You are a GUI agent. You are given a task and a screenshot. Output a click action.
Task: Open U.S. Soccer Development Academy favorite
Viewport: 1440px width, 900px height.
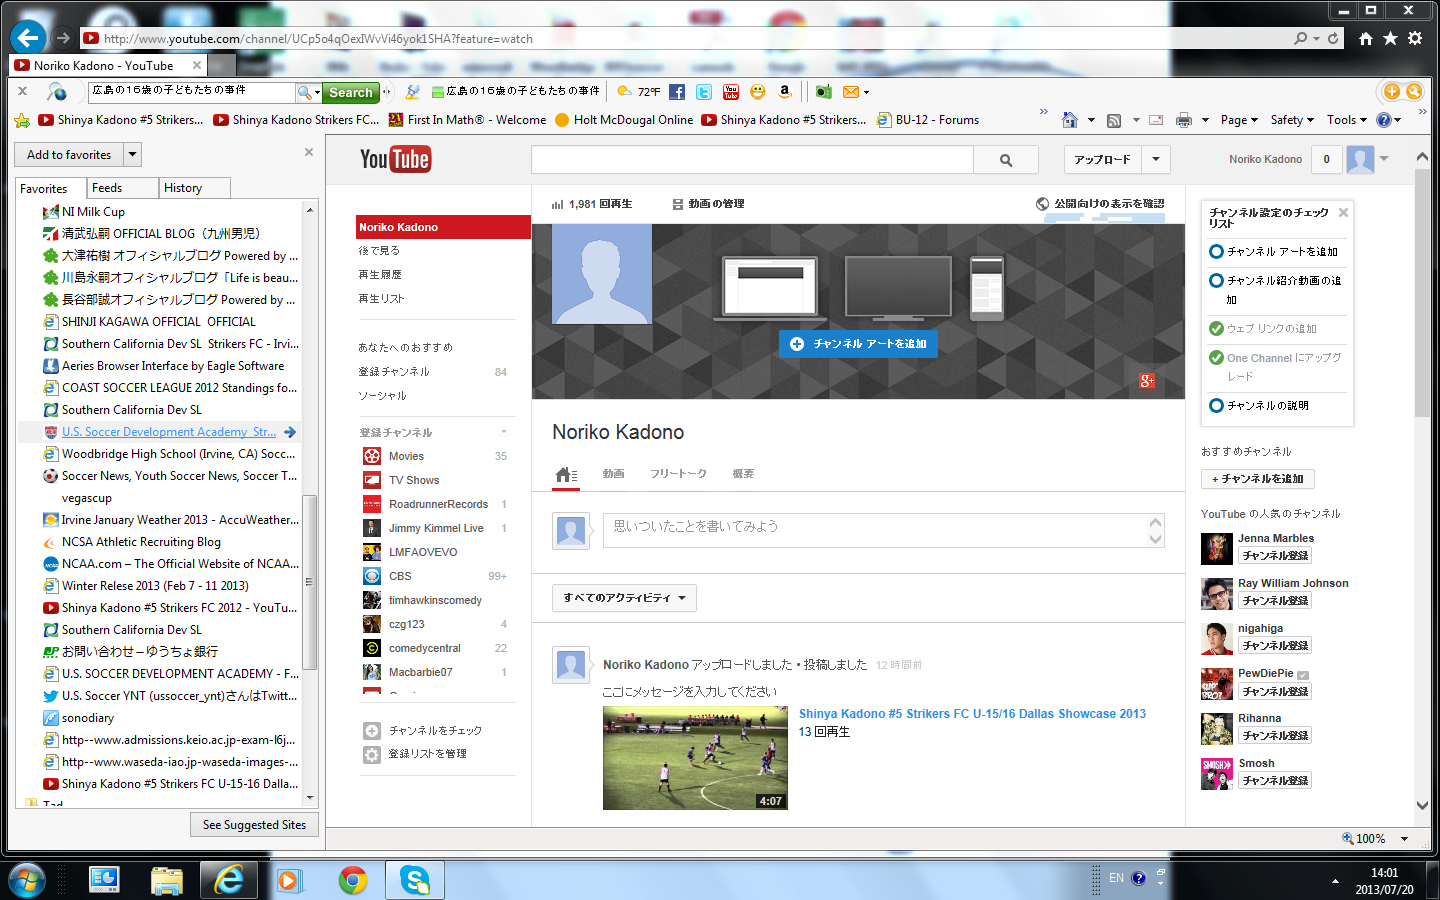click(168, 432)
